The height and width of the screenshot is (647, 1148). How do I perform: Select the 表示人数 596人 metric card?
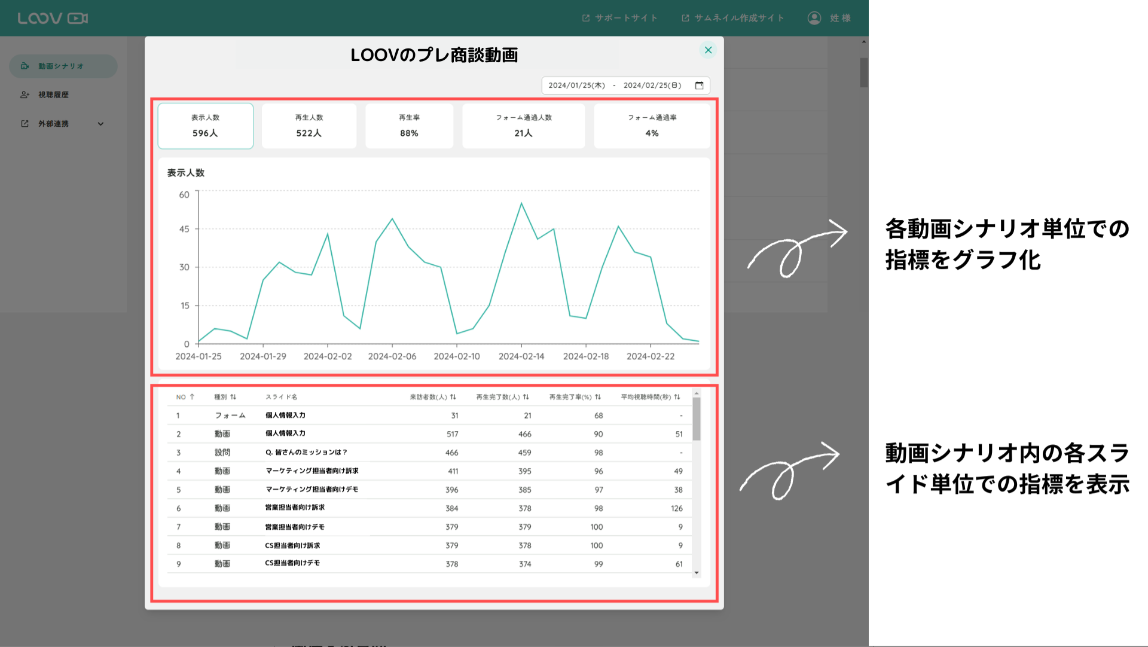pyautogui.click(x=206, y=126)
